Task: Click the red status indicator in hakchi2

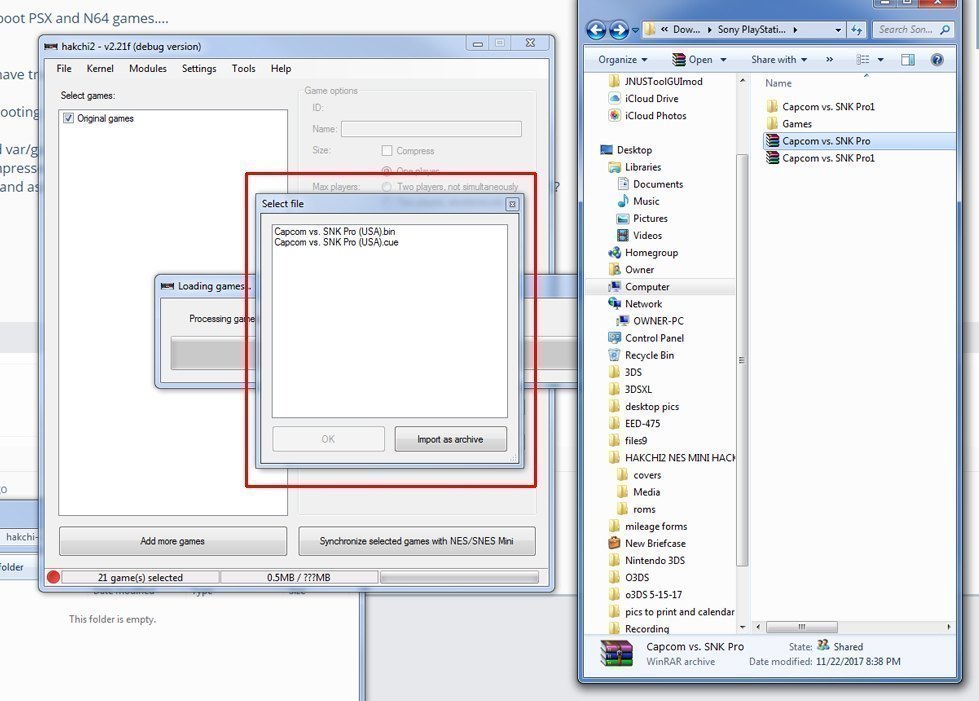Action: click(x=53, y=577)
